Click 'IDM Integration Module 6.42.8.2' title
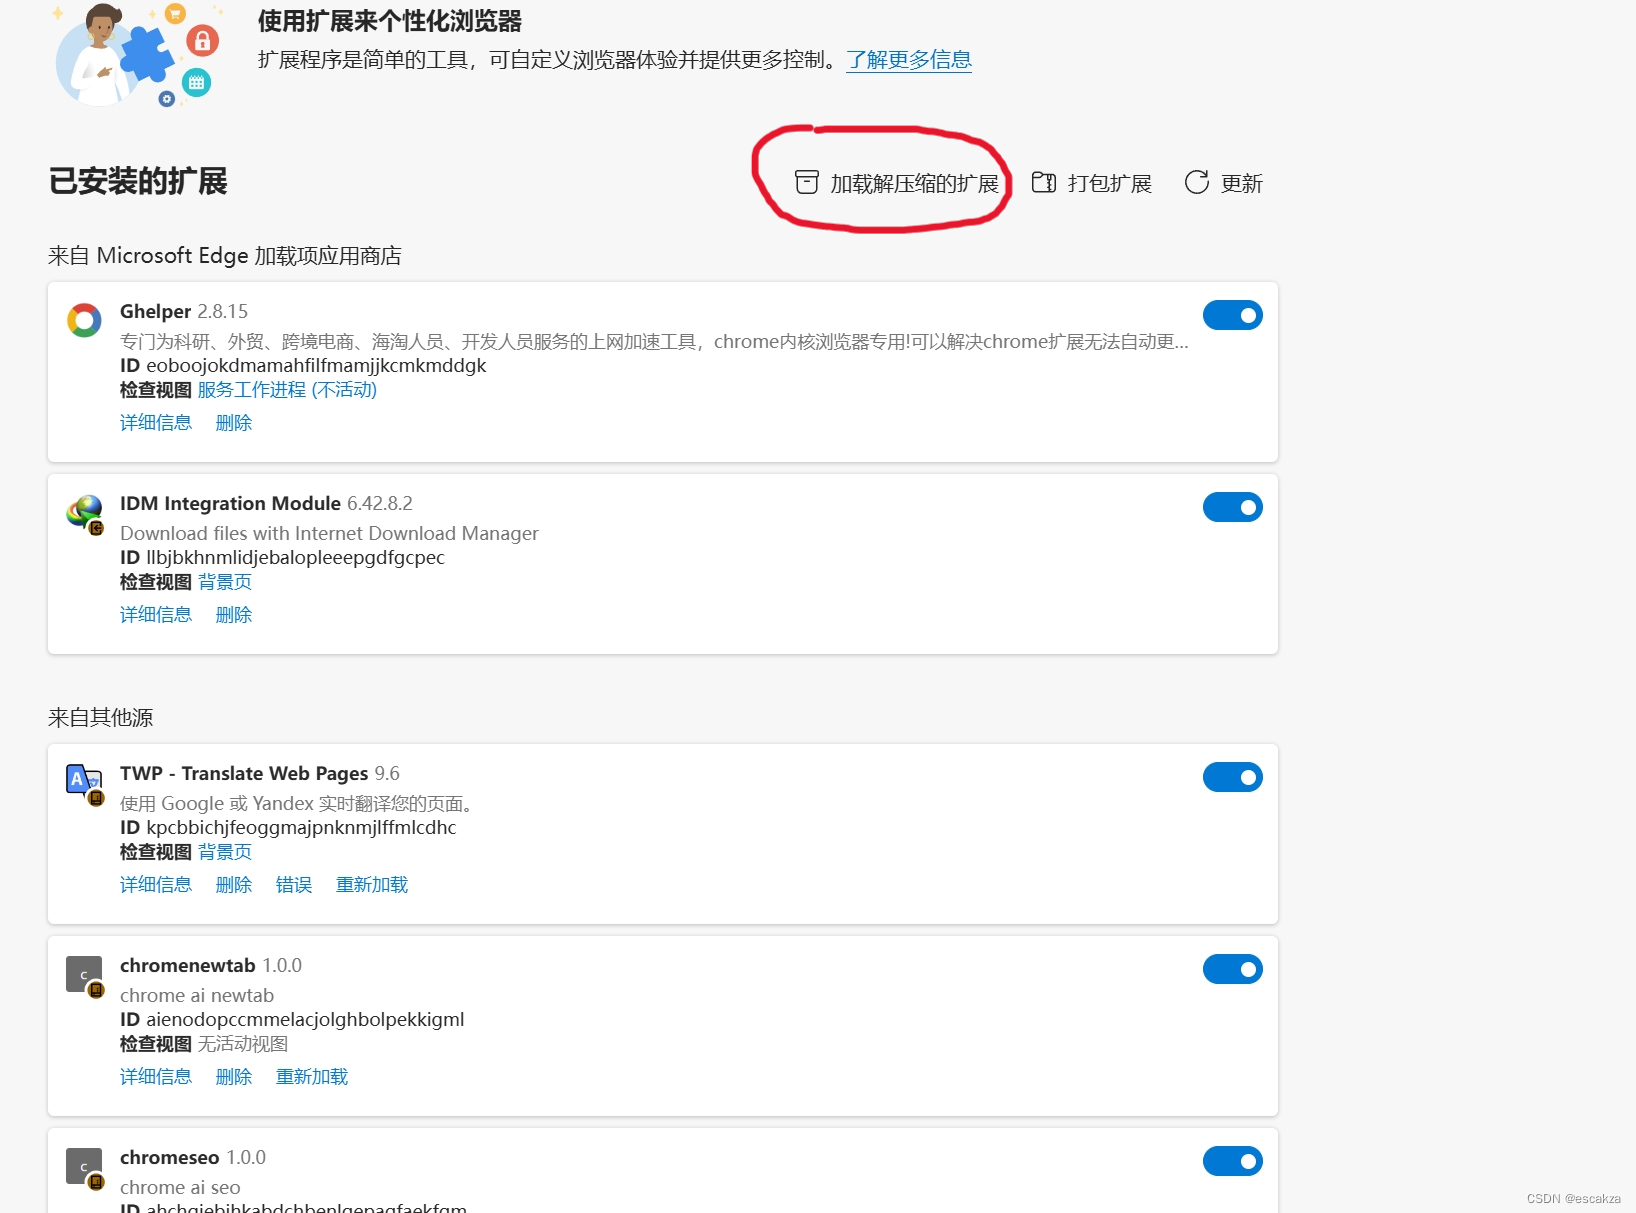Screen dimensions: 1636x1213 click(266, 504)
